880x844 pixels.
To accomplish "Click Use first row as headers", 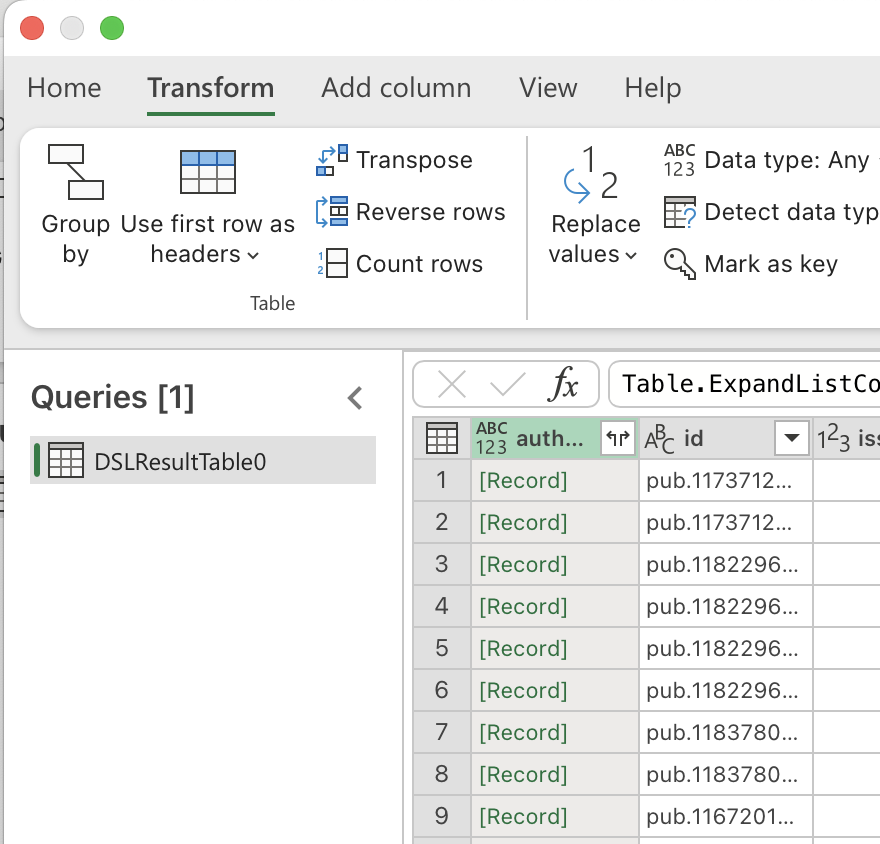I will (x=207, y=200).
